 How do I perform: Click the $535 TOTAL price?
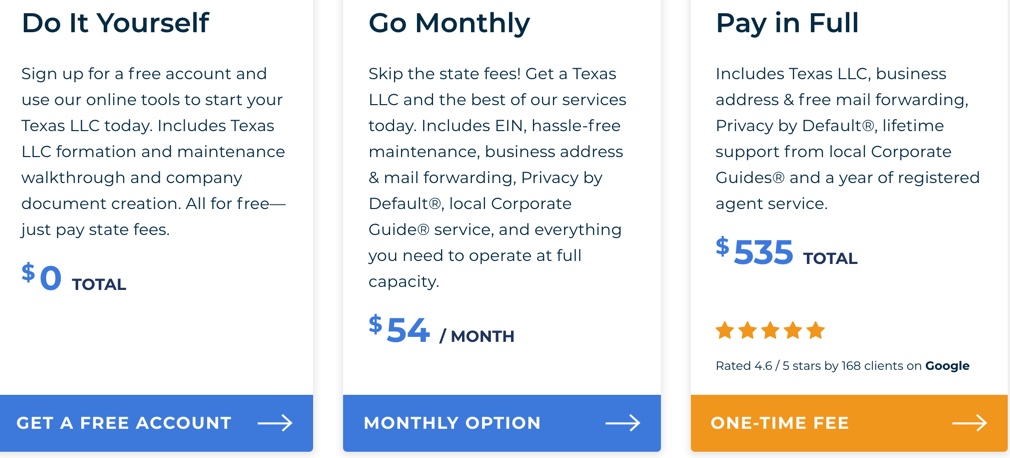786,253
